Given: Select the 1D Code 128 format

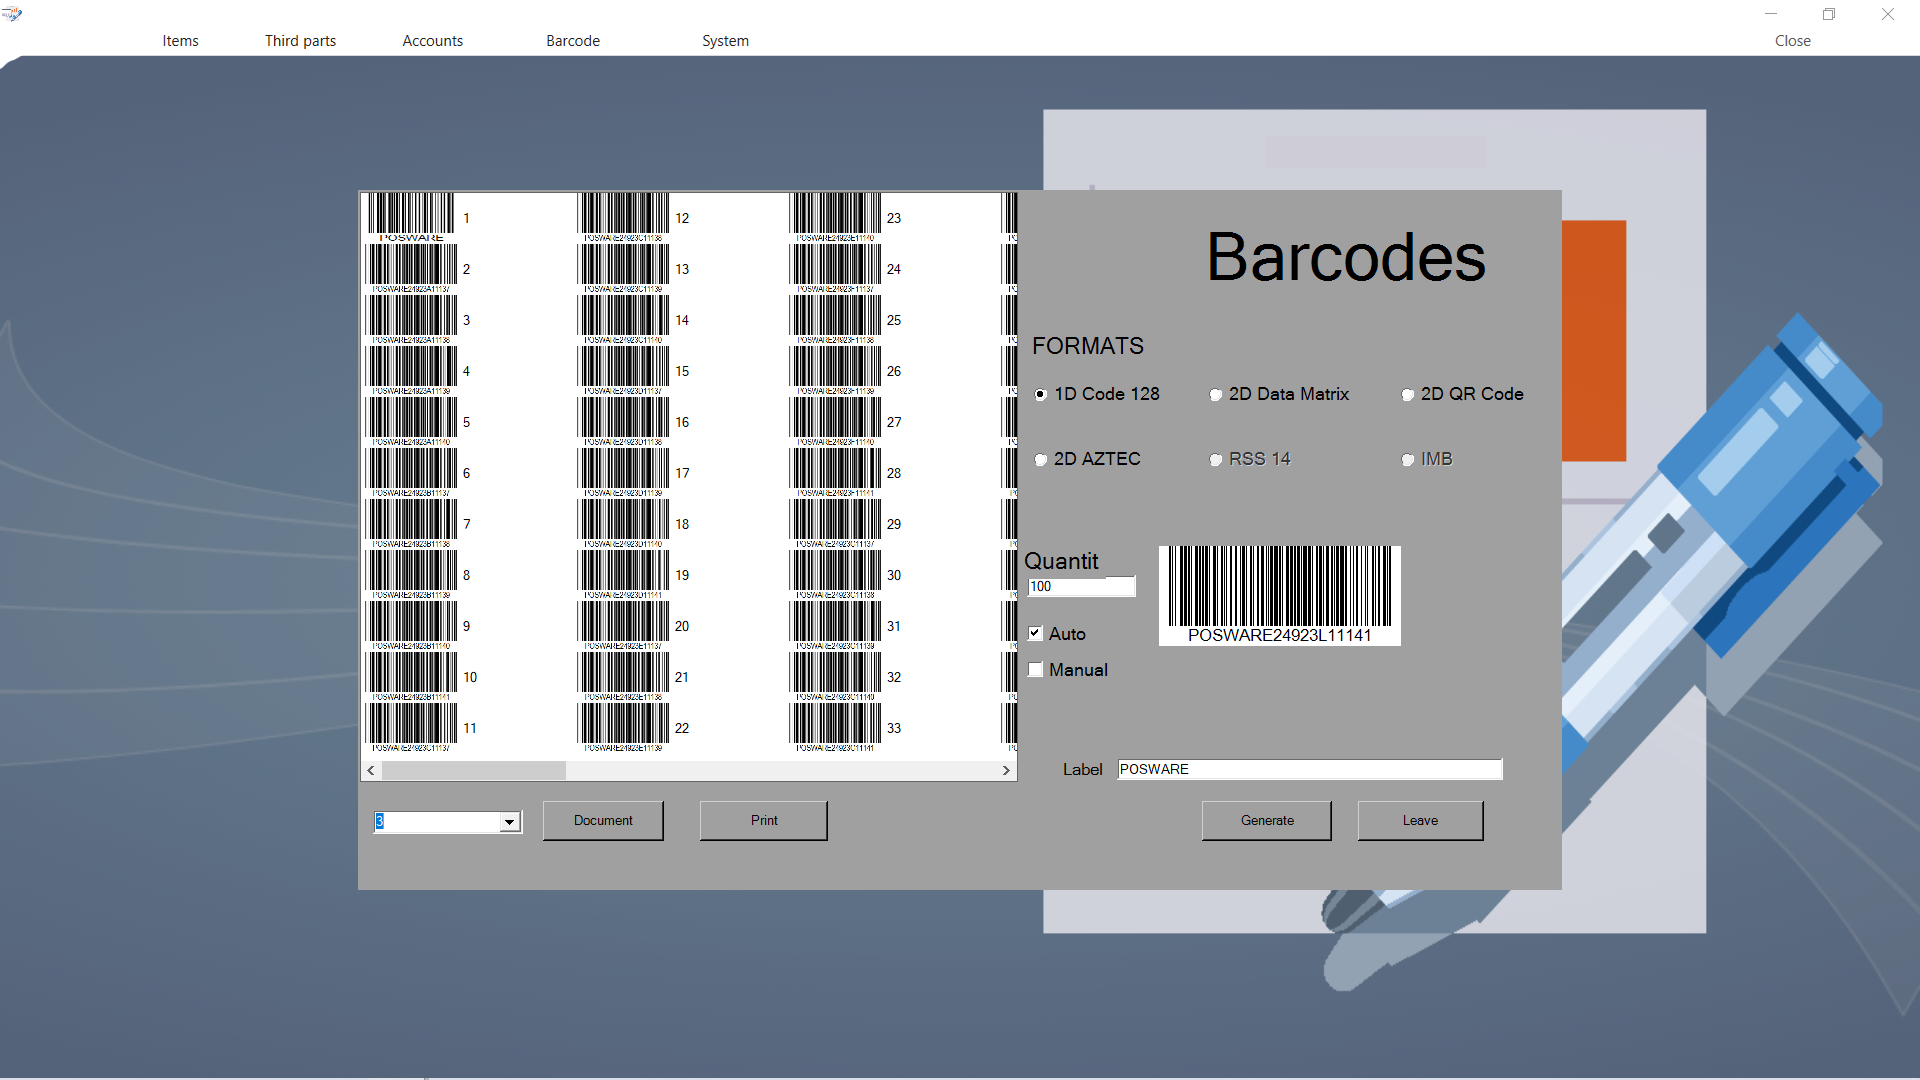Looking at the screenshot, I should pos(1041,395).
